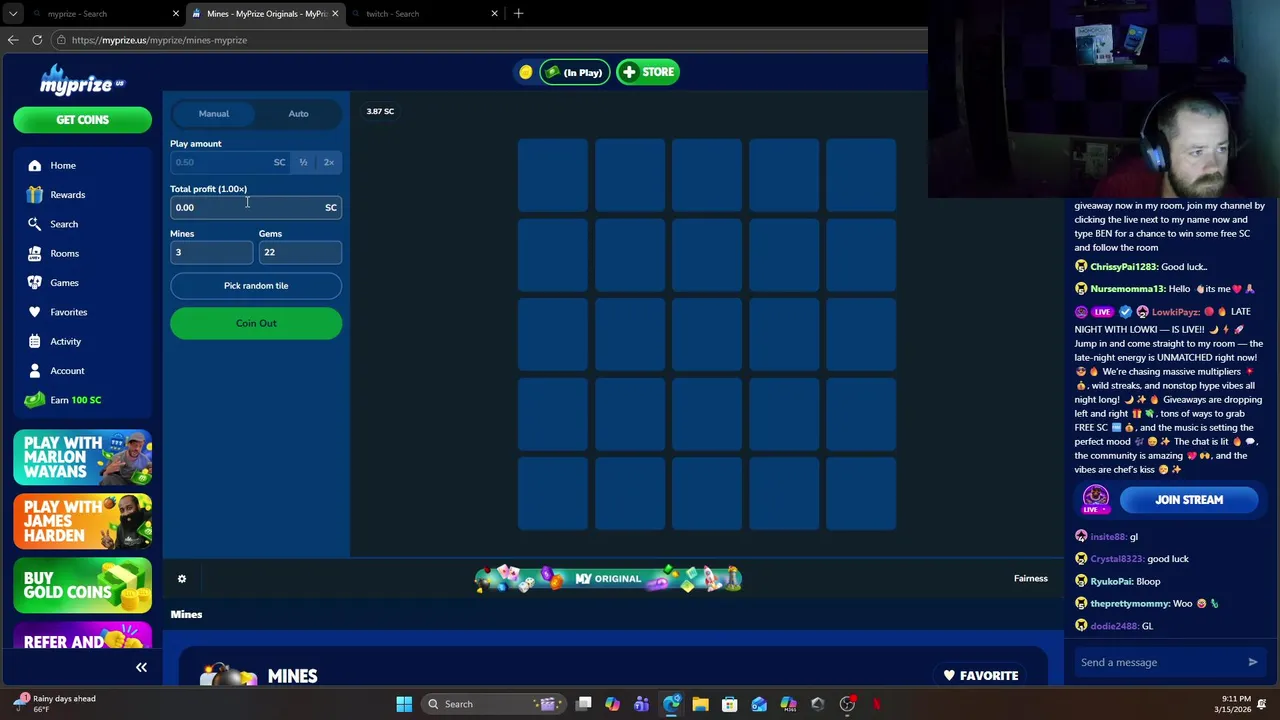
Task: Open game settings gear icon
Action: pos(182,578)
